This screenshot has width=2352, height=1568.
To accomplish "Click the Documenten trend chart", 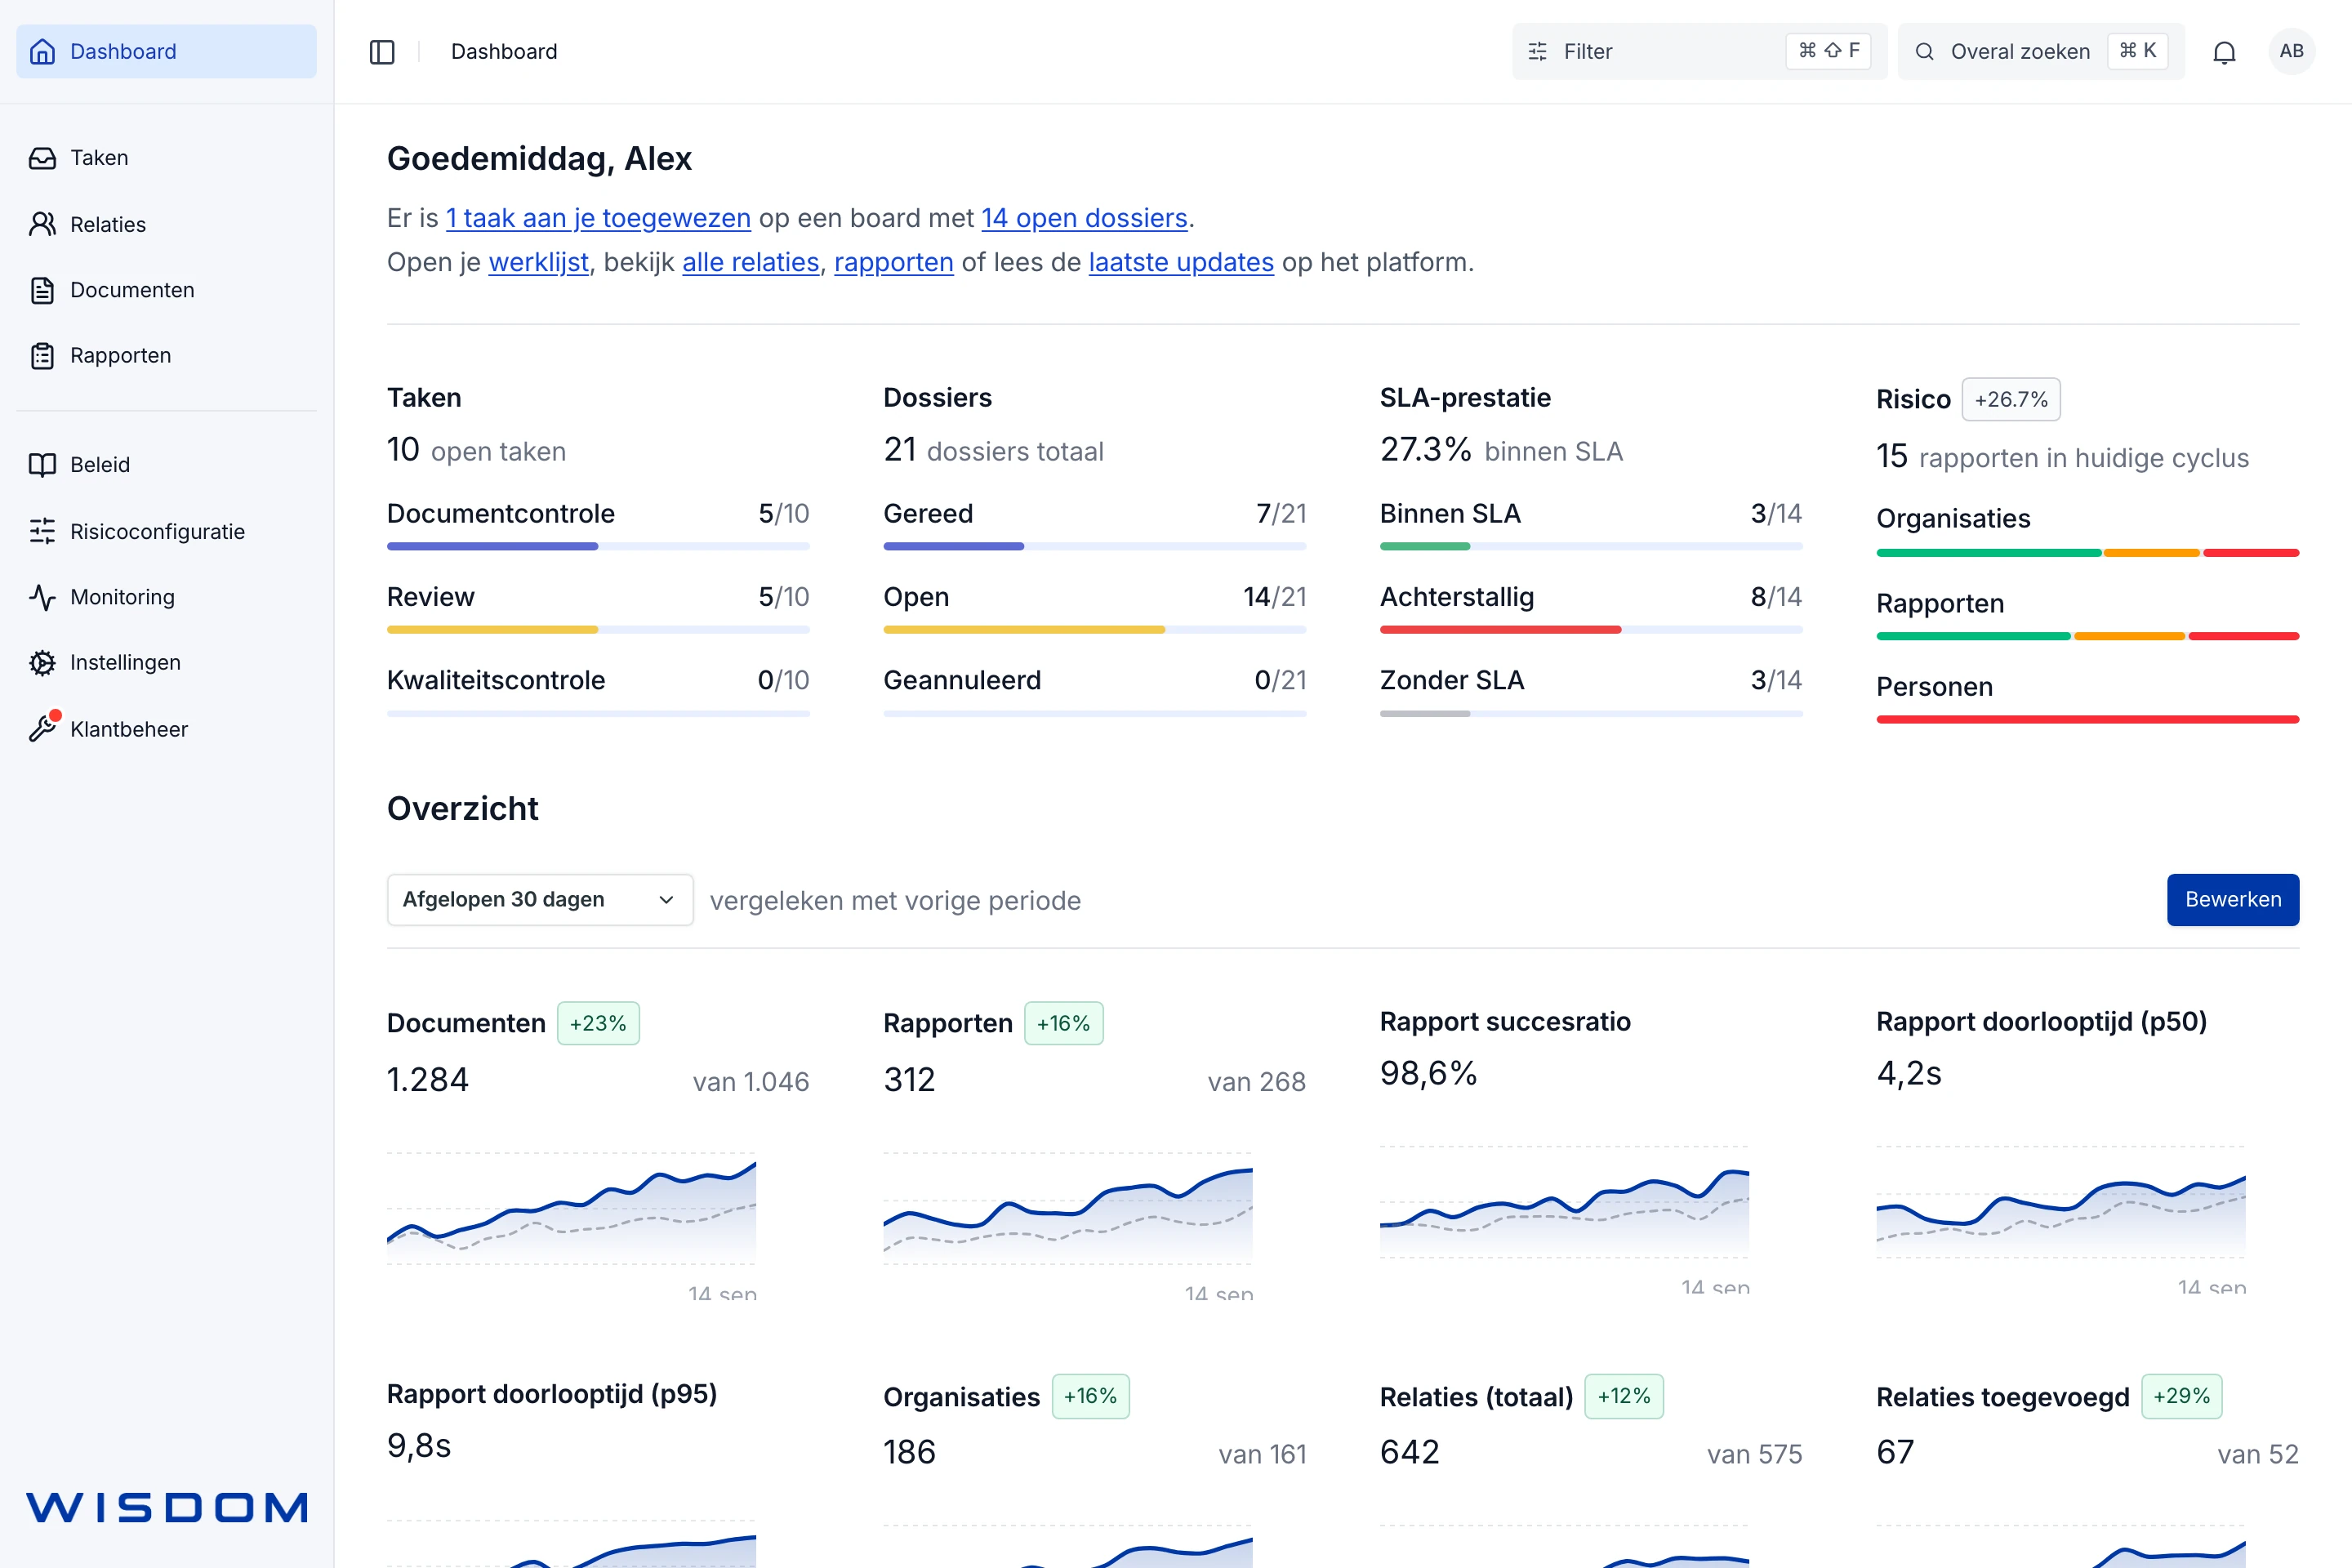I will [572, 1209].
